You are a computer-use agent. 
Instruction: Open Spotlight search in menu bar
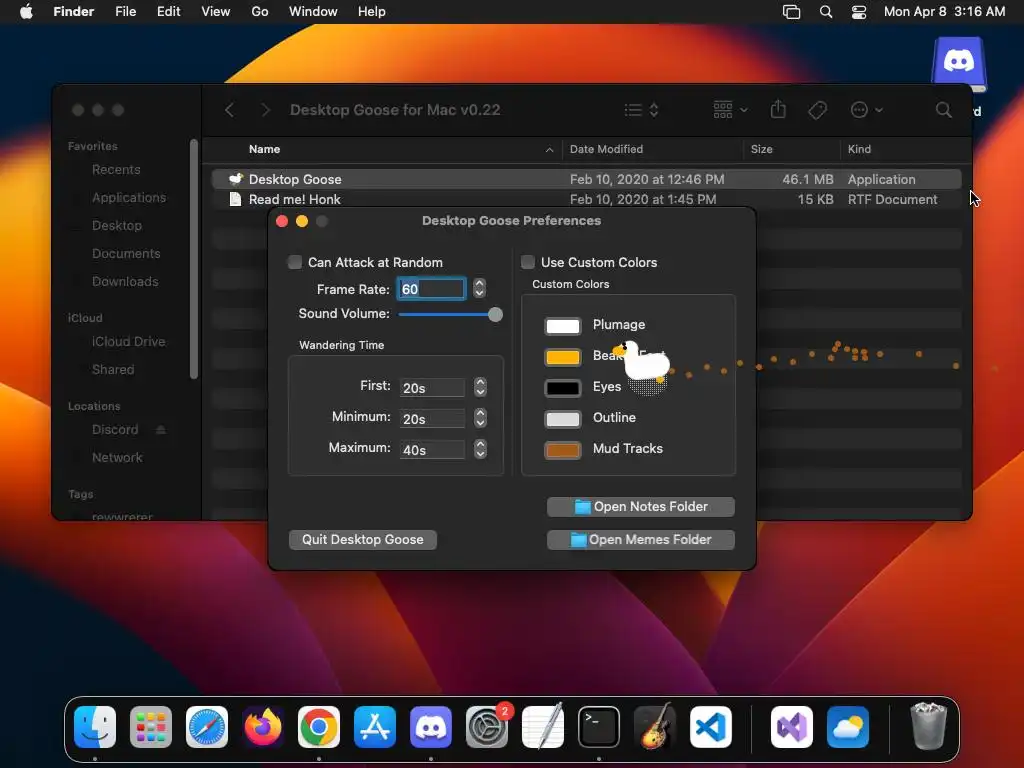coord(825,12)
